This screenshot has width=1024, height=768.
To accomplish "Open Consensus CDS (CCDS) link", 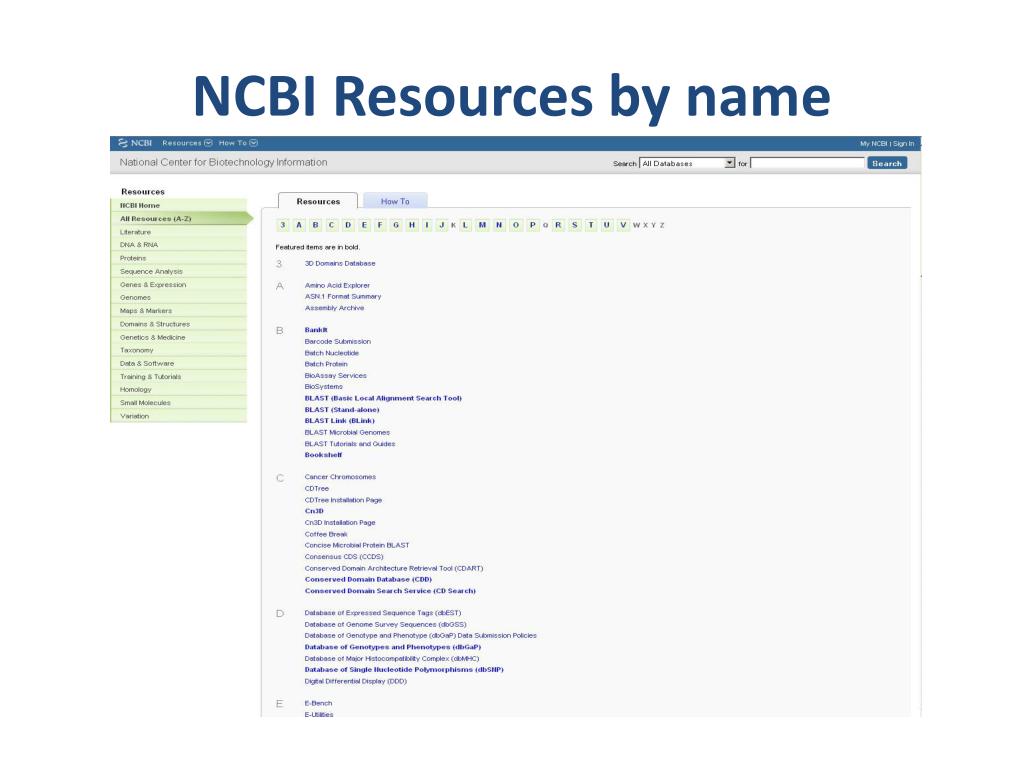I will (344, 556).
